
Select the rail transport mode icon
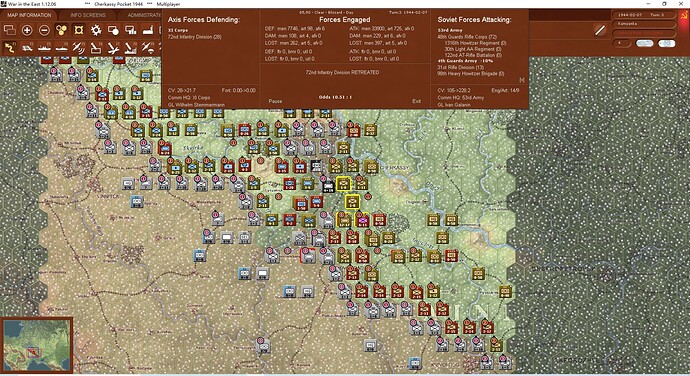pyautogui.click(x=27, y=48)
